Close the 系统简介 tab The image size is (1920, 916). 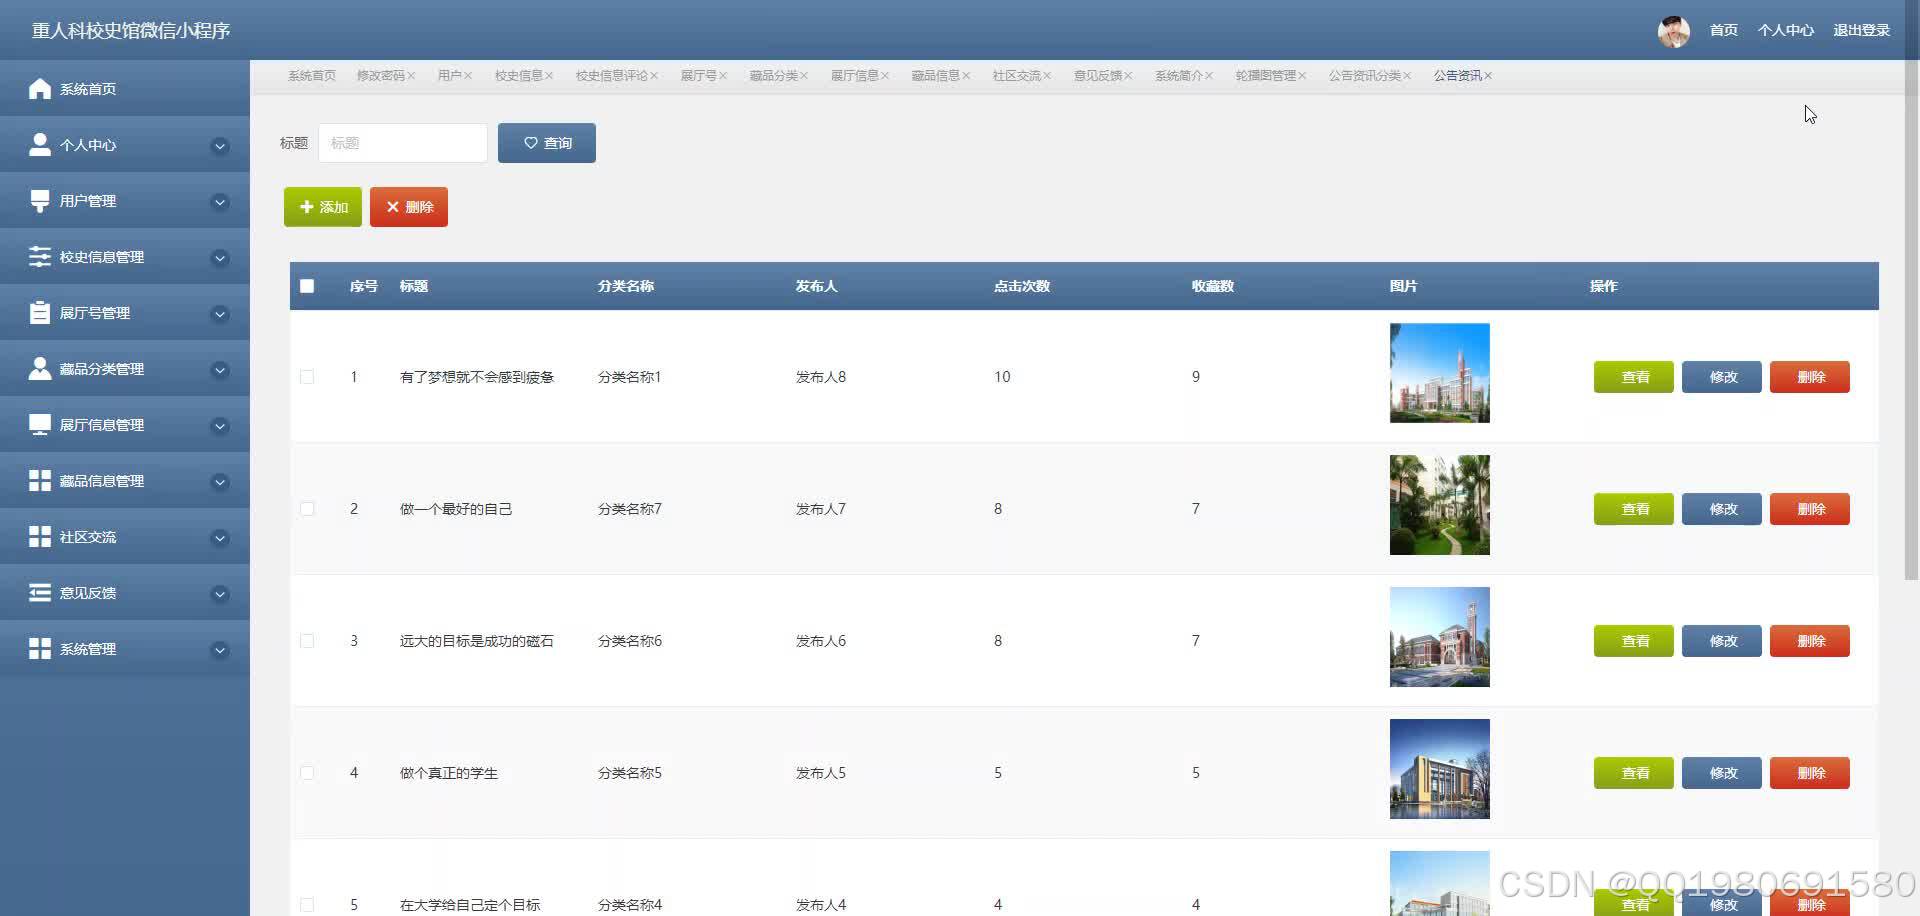(1209, 76)
